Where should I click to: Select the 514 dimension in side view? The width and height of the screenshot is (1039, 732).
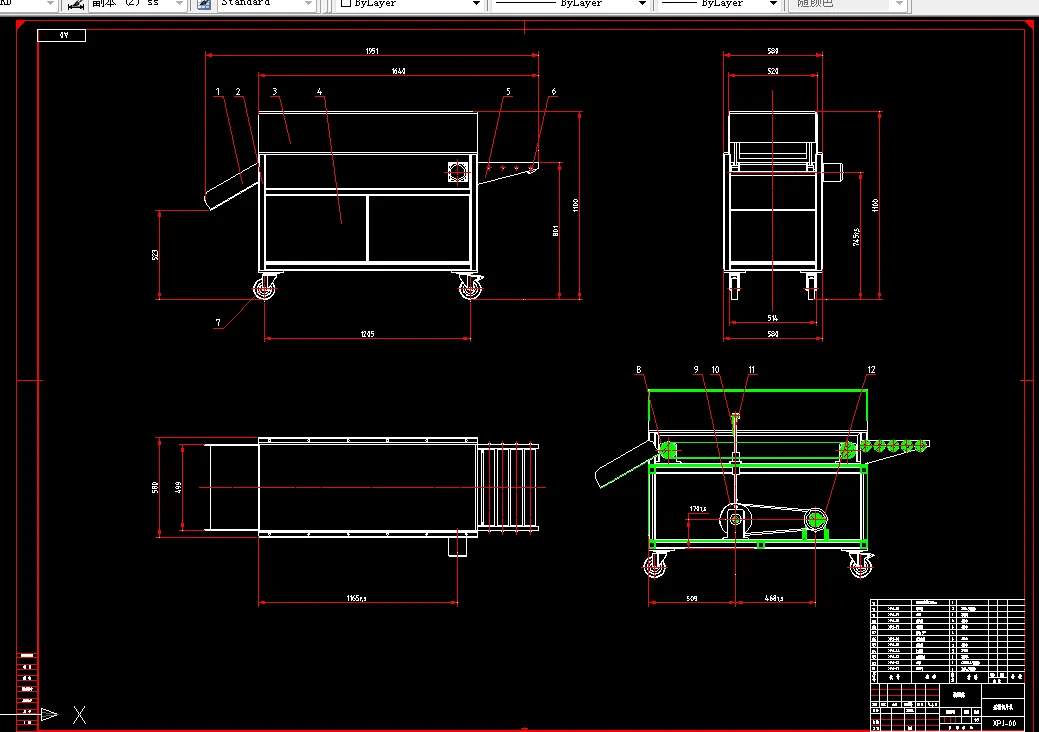pos(773,318)
